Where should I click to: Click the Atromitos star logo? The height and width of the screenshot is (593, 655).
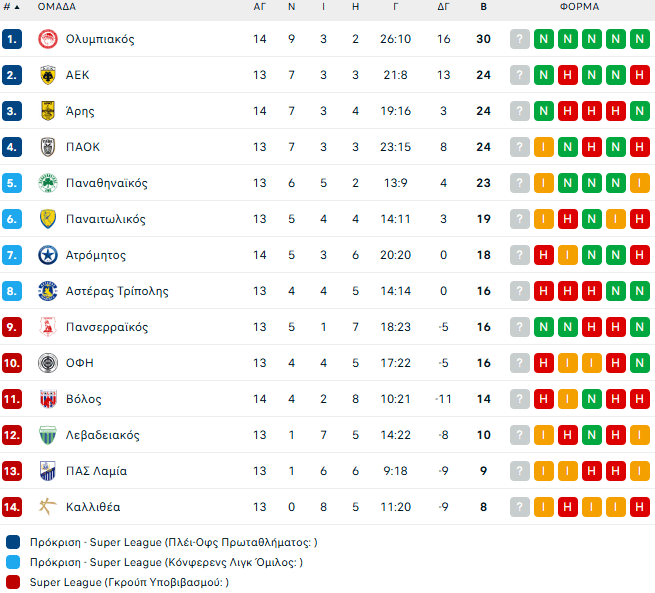coord(47,255)
